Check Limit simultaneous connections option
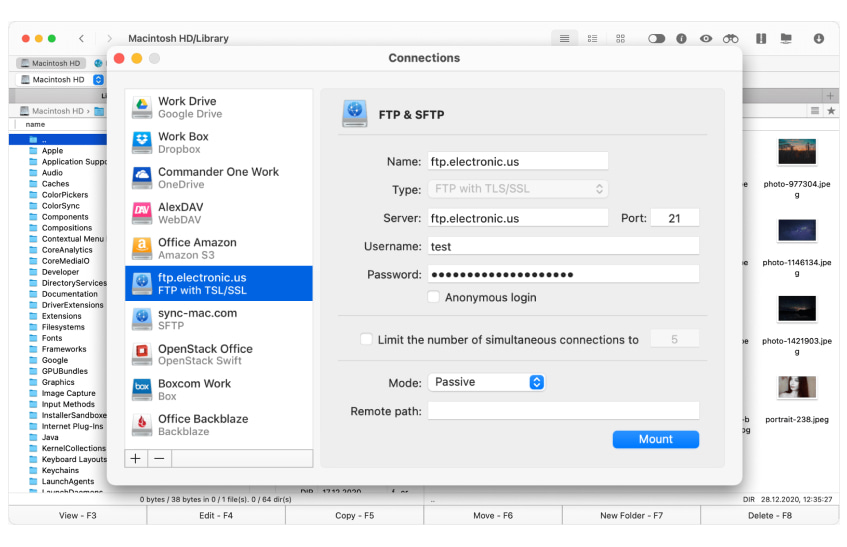Viewport: 847px width, 547px height. tap(367, 340)
